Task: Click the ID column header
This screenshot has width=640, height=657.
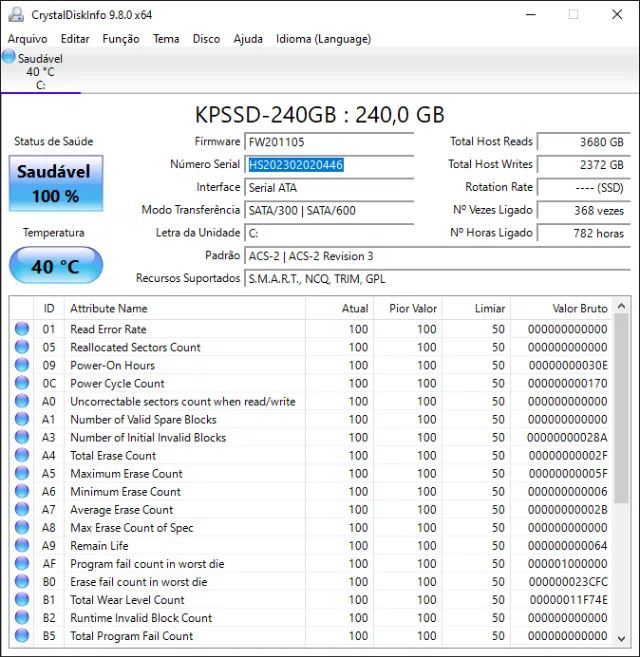Action: click(49, 309)
